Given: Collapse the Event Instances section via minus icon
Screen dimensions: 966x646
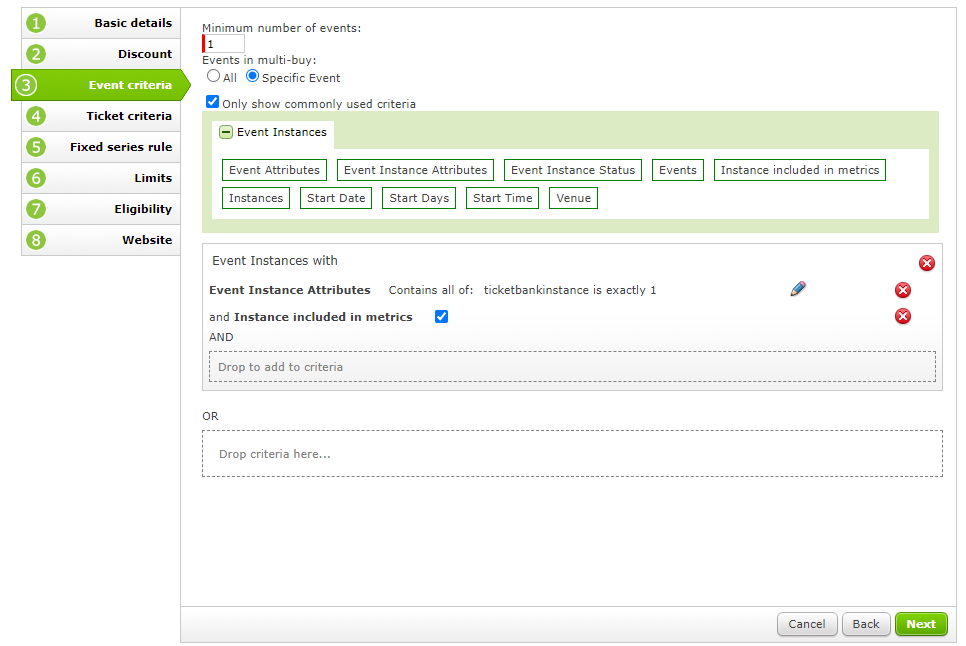Looking at the screenshot, I should tap(226, 132).
